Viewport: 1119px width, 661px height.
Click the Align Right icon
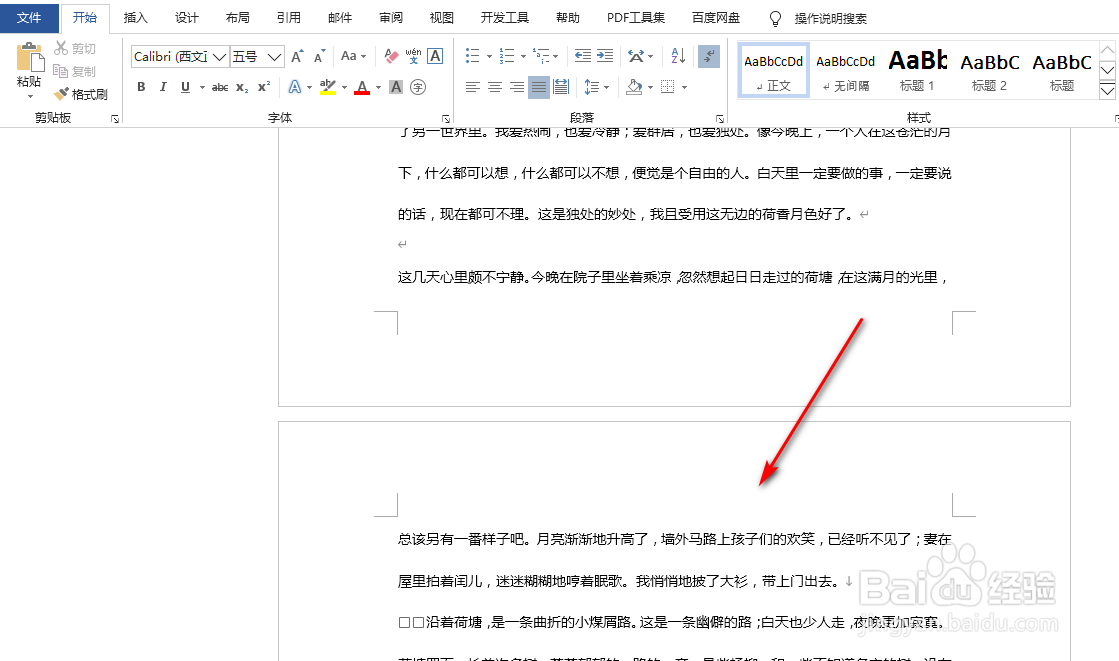pos(517,87)
